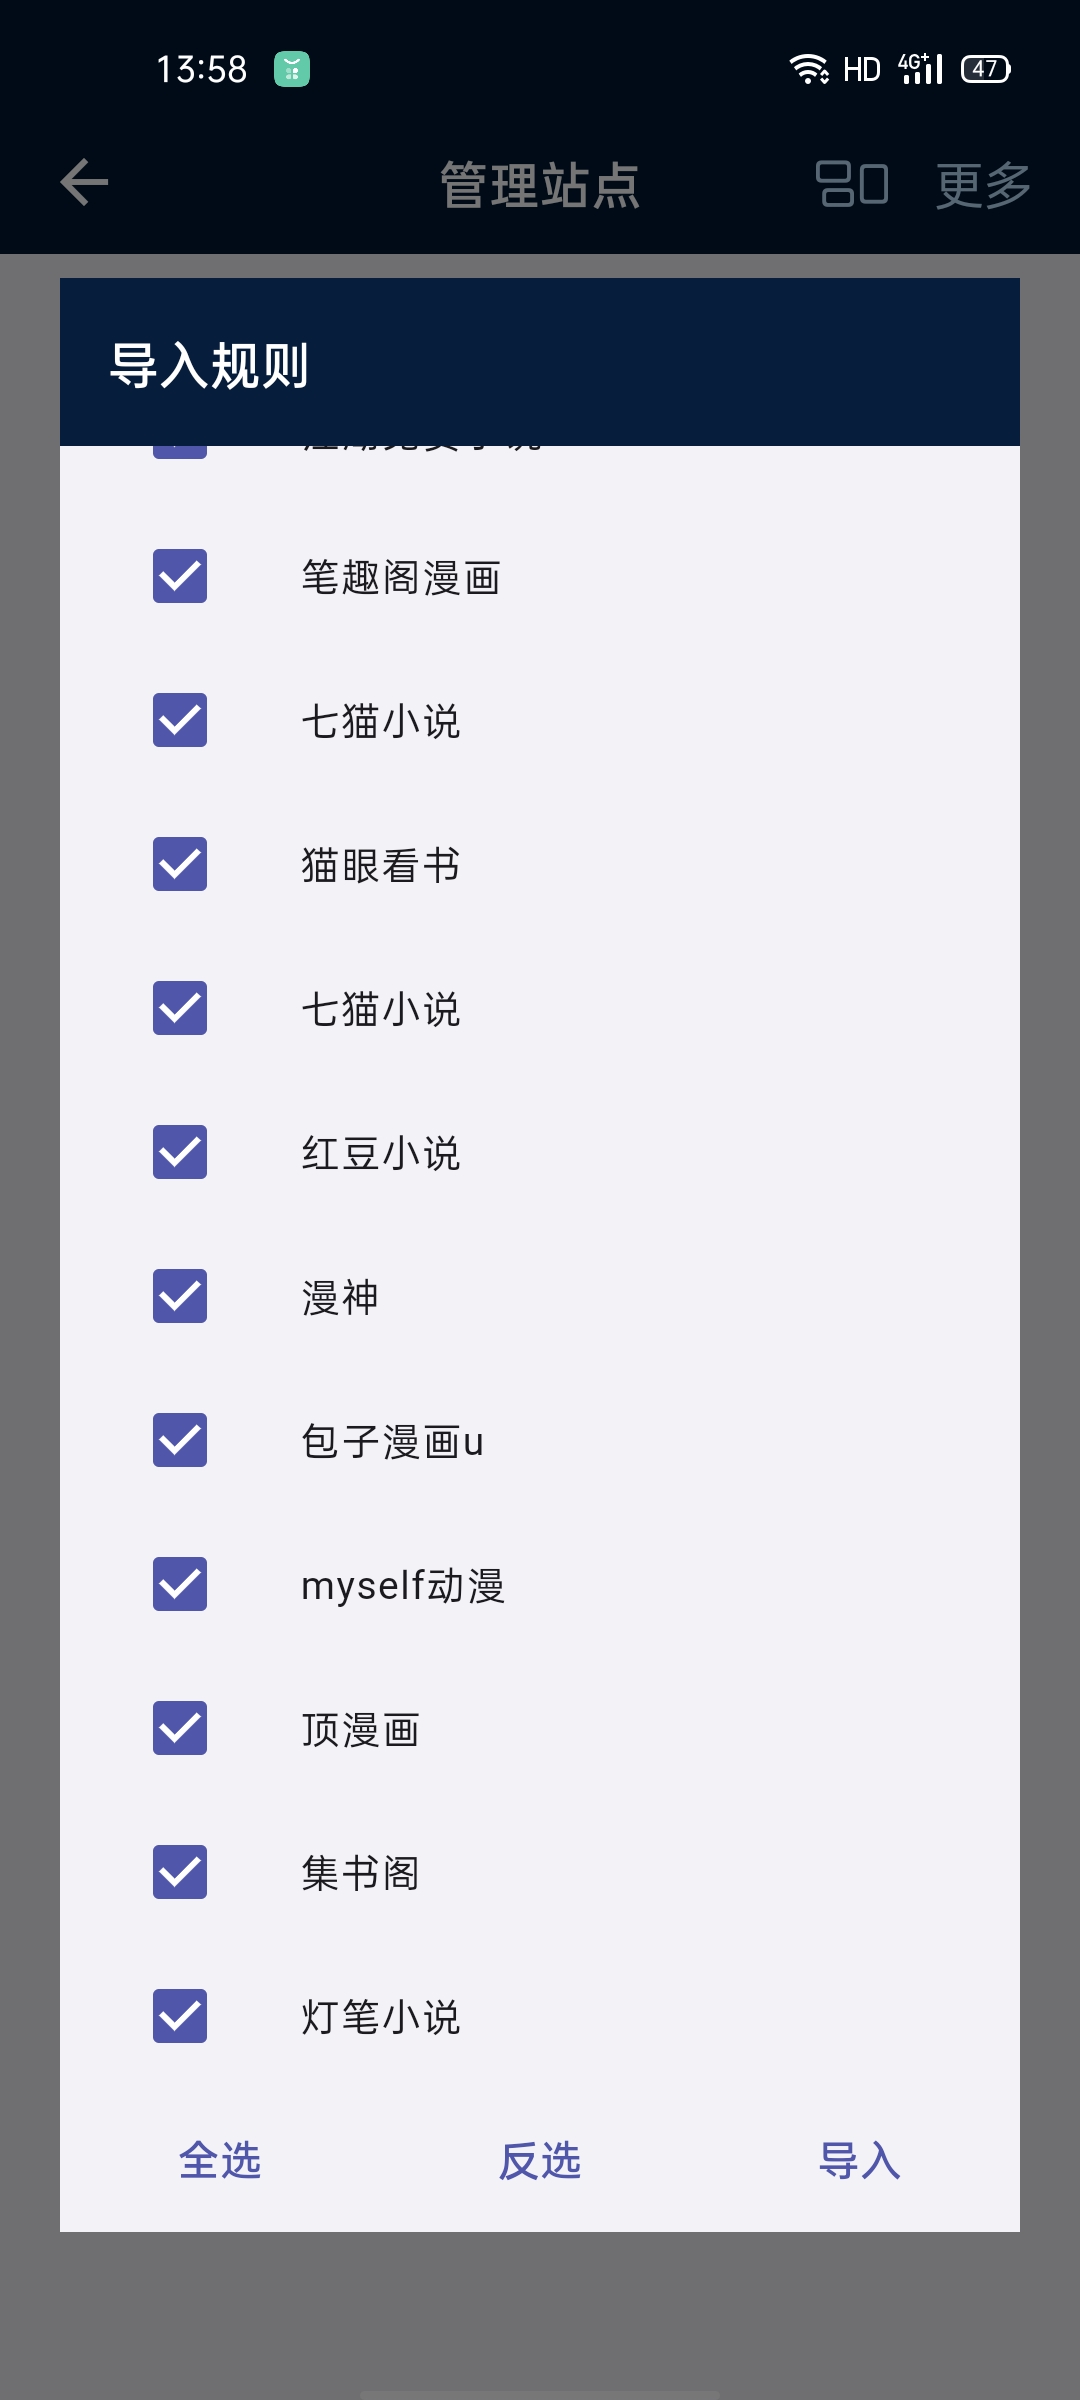Tap the 4G signal strength icon
The width and height of the screenshot is (1080, 2400).
point(921,69)
